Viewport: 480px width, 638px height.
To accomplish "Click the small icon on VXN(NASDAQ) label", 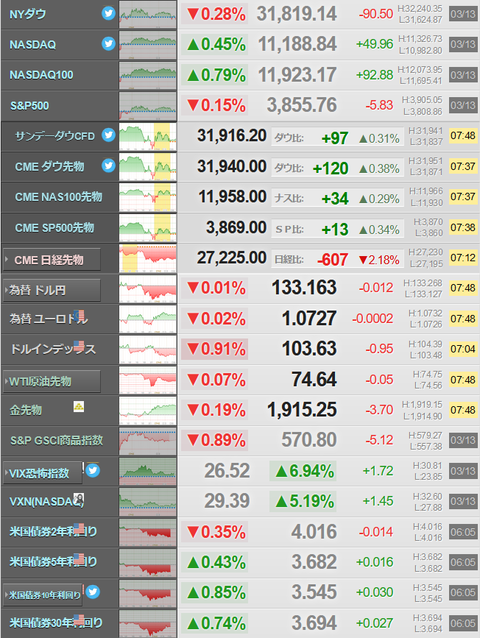I will 79,498.
